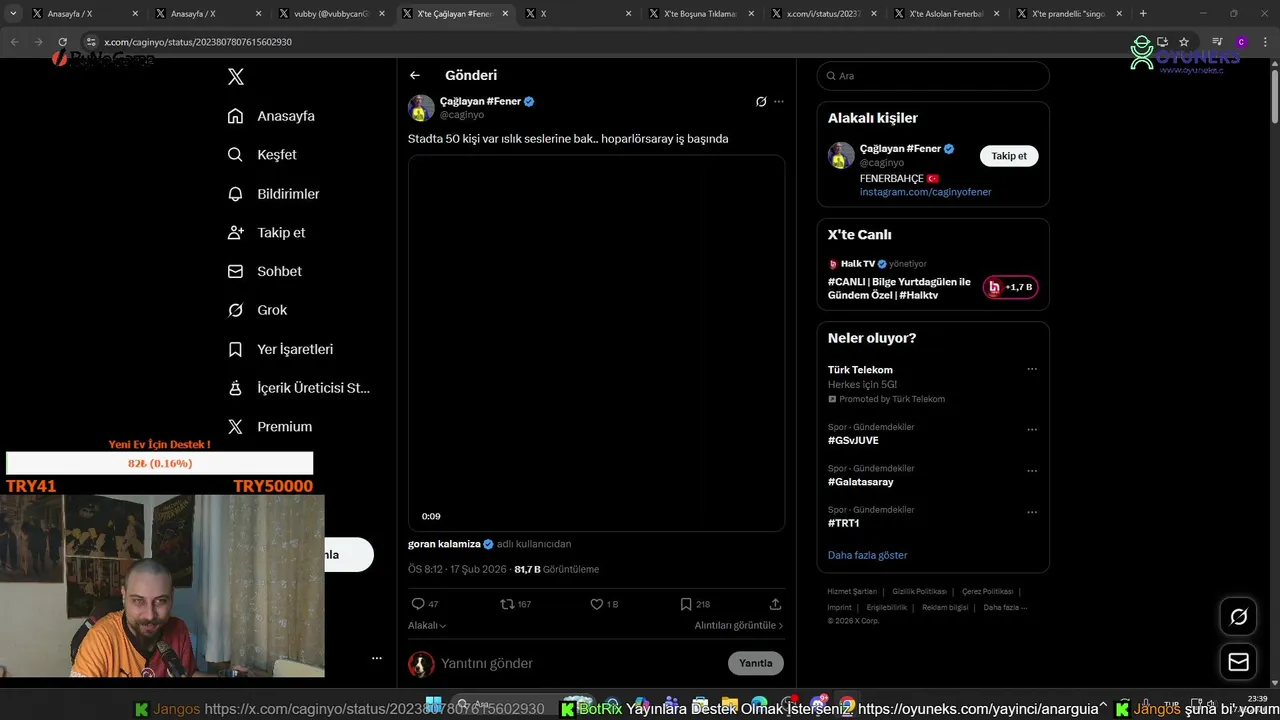Bookmark the post, 218 count
1280x720 pixels.
coord(695,604)
